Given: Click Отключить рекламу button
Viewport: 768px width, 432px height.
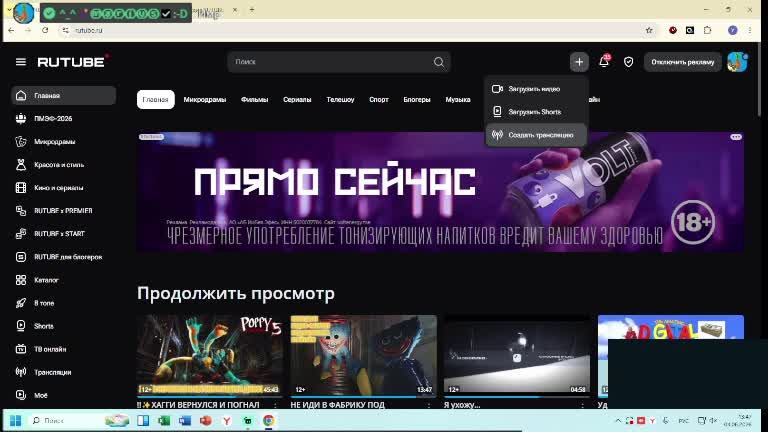Looking at the screenshot, I should click(x=683, y=62).
